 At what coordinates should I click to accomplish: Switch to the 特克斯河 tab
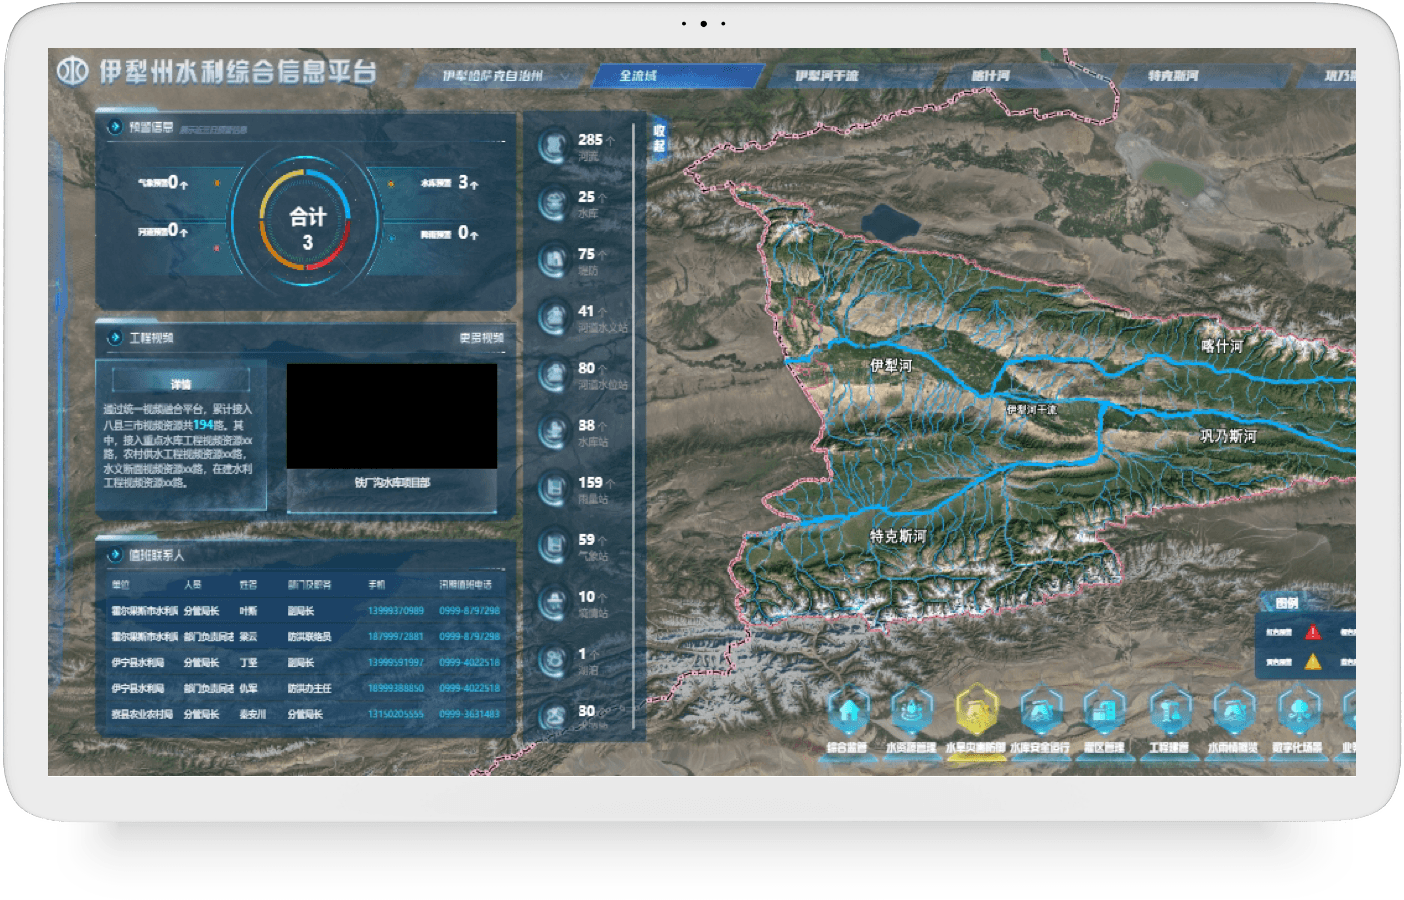click(x=1173, y=76)
